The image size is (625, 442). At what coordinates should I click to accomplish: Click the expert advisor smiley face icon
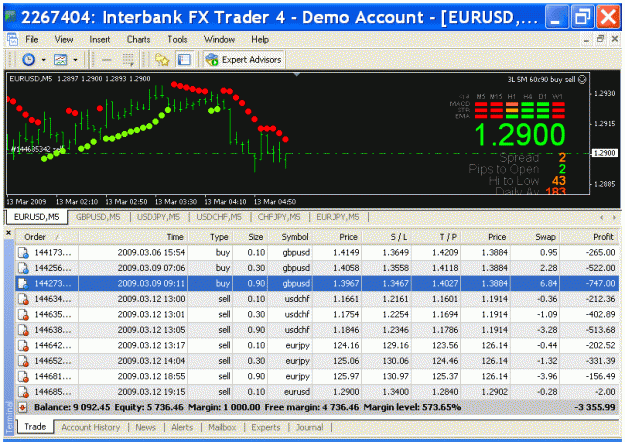[x=582, y=79]
